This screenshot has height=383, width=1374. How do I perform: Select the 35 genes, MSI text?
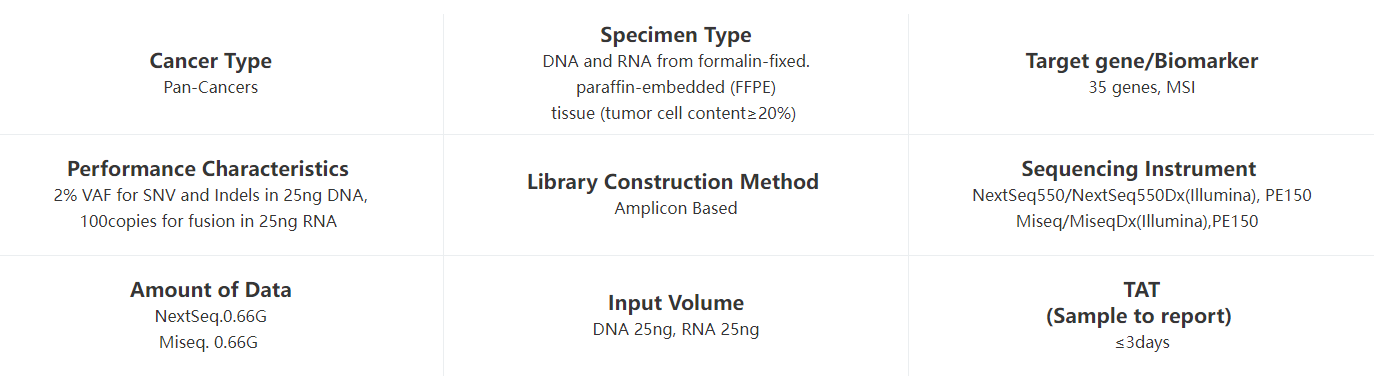coord(1141,87)
